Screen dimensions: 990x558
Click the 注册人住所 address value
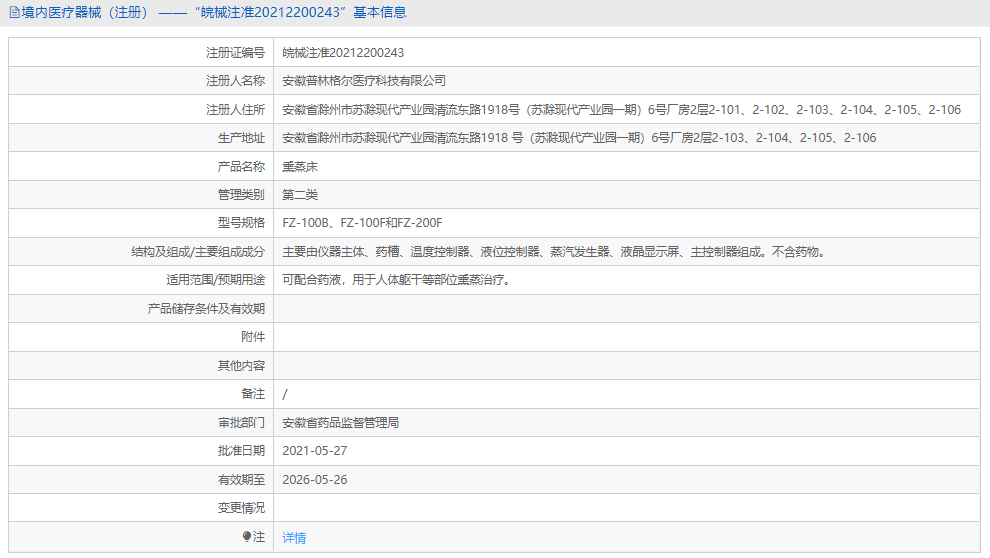(621, 110)
